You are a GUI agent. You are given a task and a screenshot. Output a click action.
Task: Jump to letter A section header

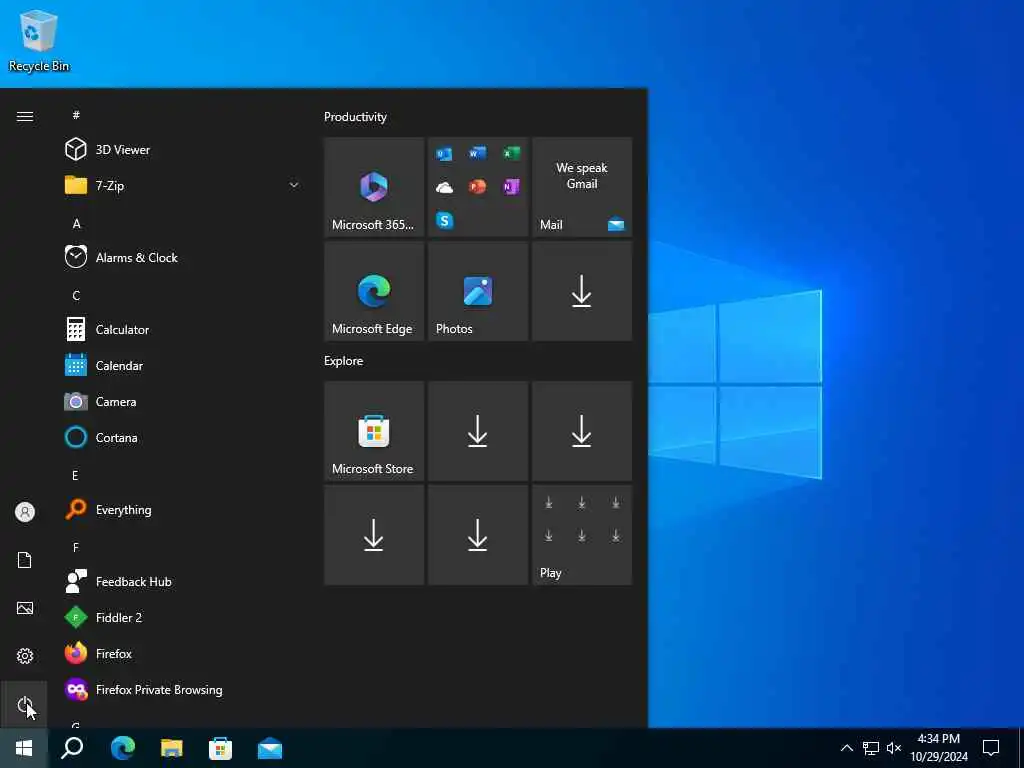(76, 224)
